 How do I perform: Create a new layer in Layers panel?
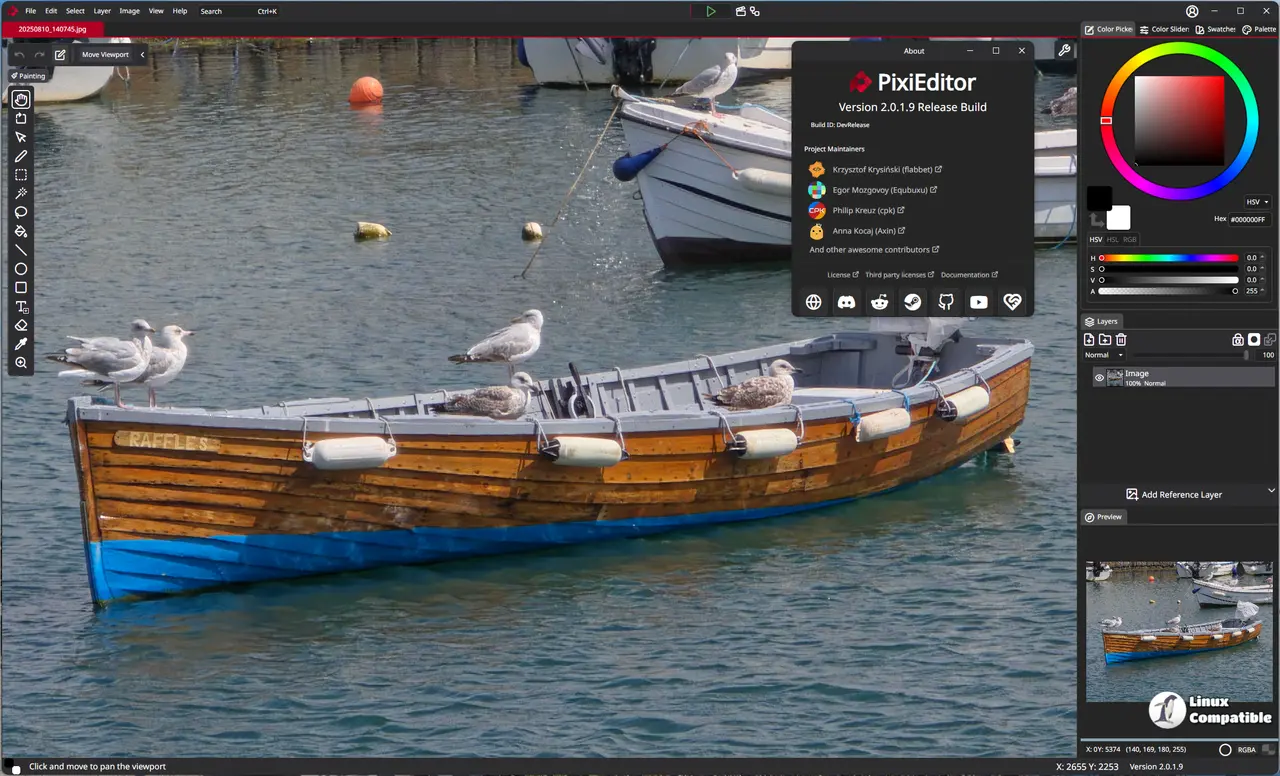tap(1089, 340)
